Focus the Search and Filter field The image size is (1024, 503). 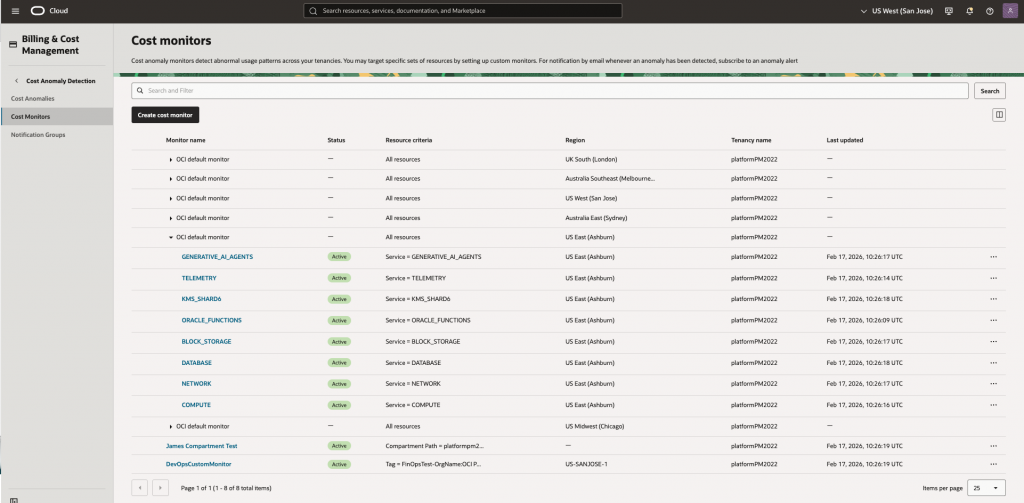coord(550,91)
